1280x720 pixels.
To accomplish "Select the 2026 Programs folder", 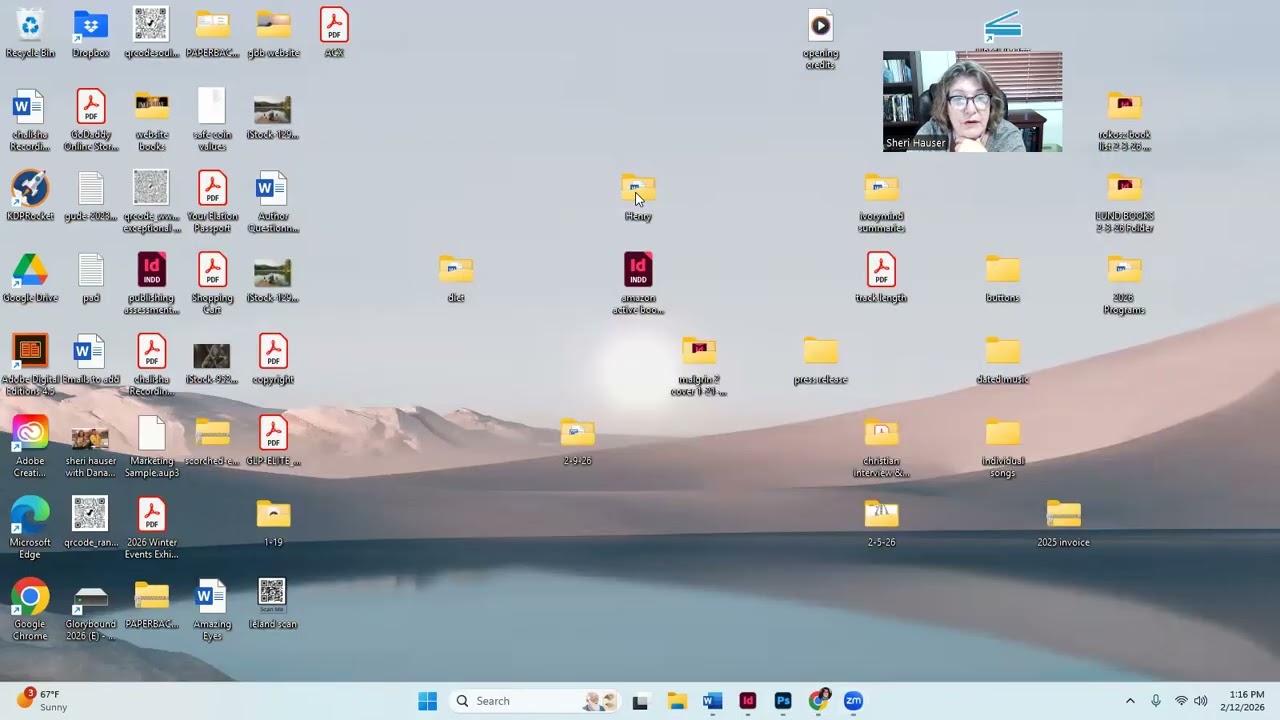I will point(1124,284).
